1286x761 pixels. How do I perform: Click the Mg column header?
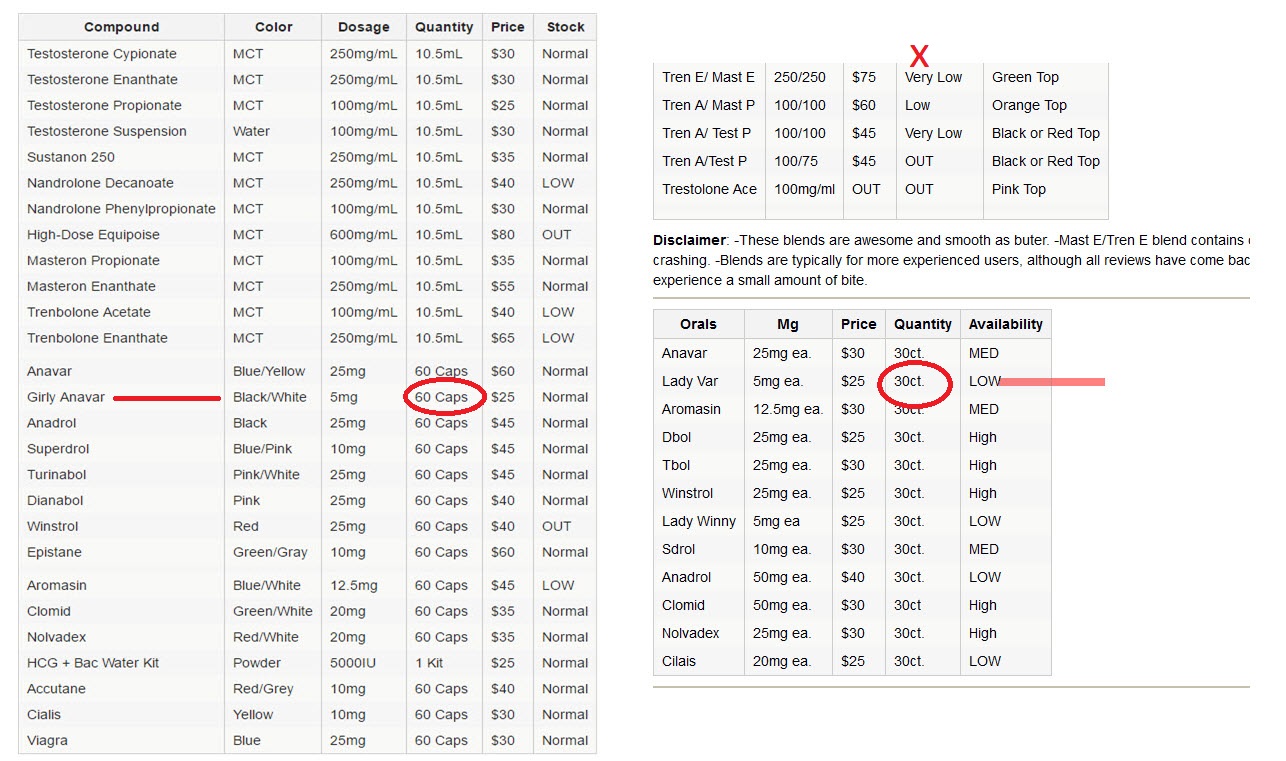788,324
